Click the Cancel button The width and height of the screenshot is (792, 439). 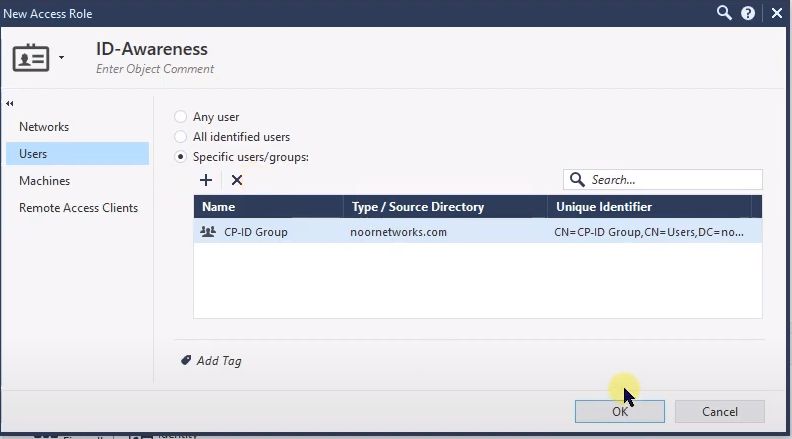pos(720,412)
